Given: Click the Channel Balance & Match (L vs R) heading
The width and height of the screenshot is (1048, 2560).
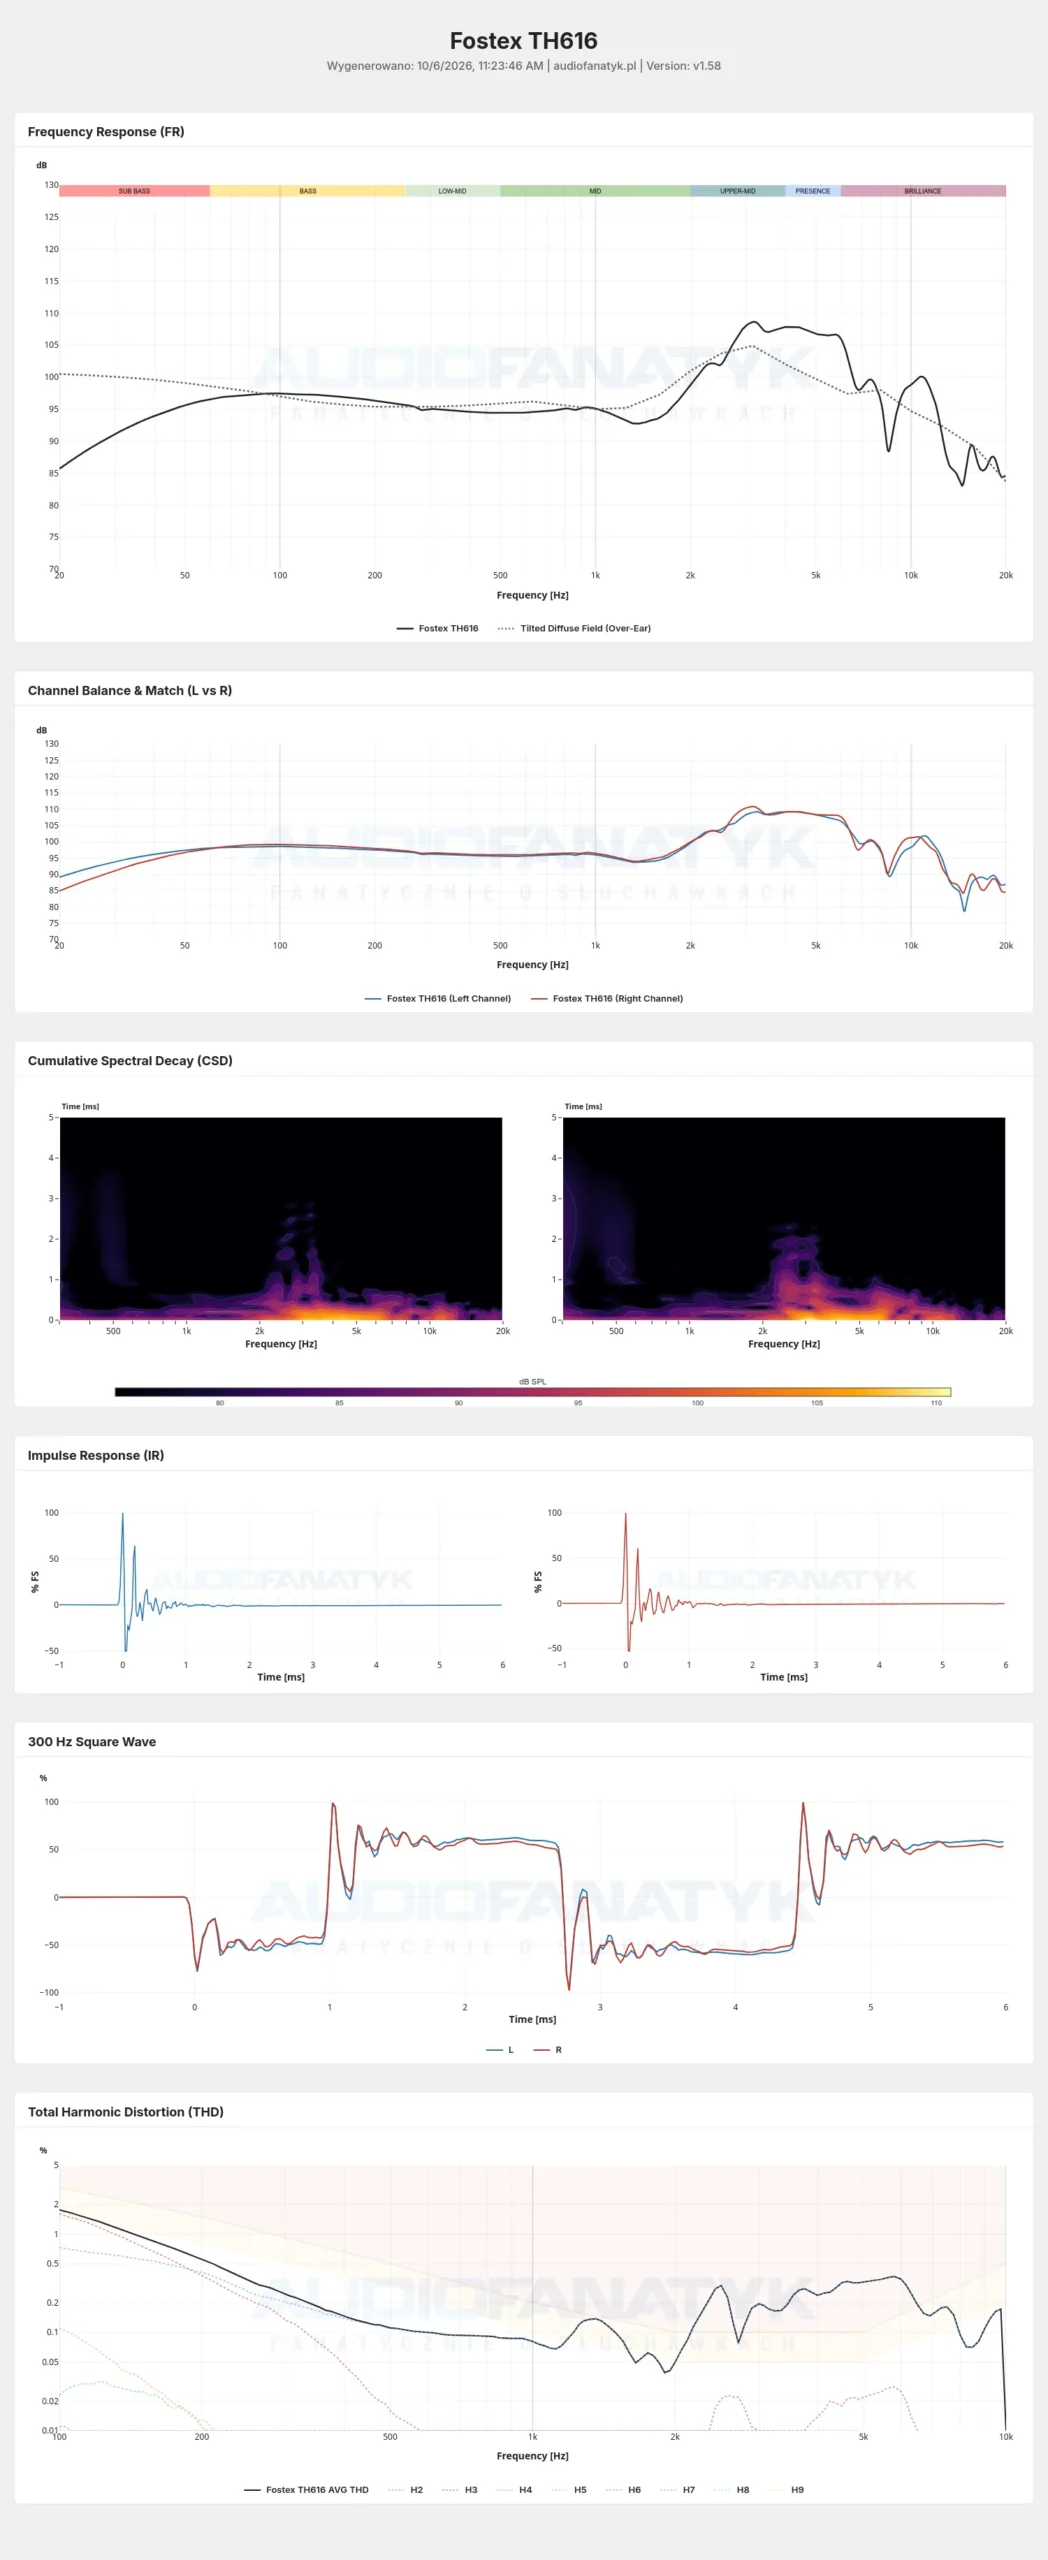Looking at the screenshot, I should coord(130,690).
